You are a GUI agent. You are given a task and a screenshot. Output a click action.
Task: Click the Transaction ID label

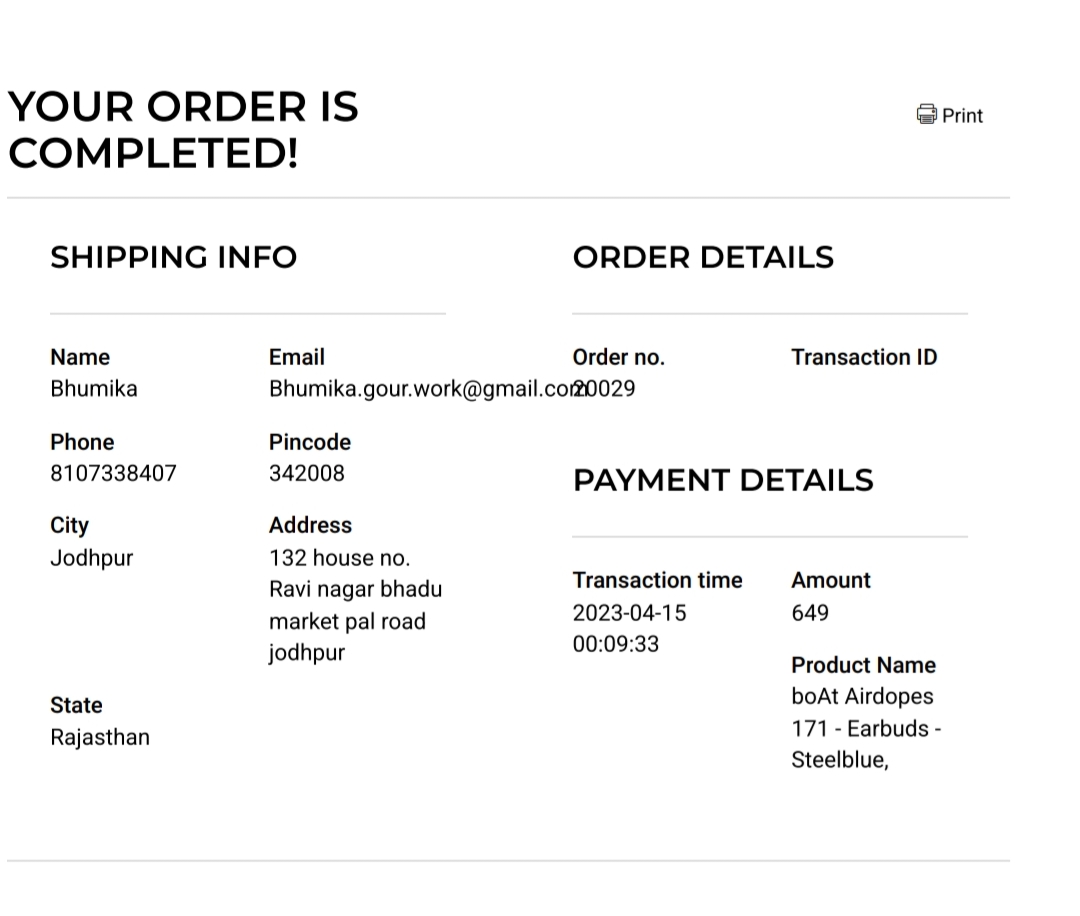864,357
